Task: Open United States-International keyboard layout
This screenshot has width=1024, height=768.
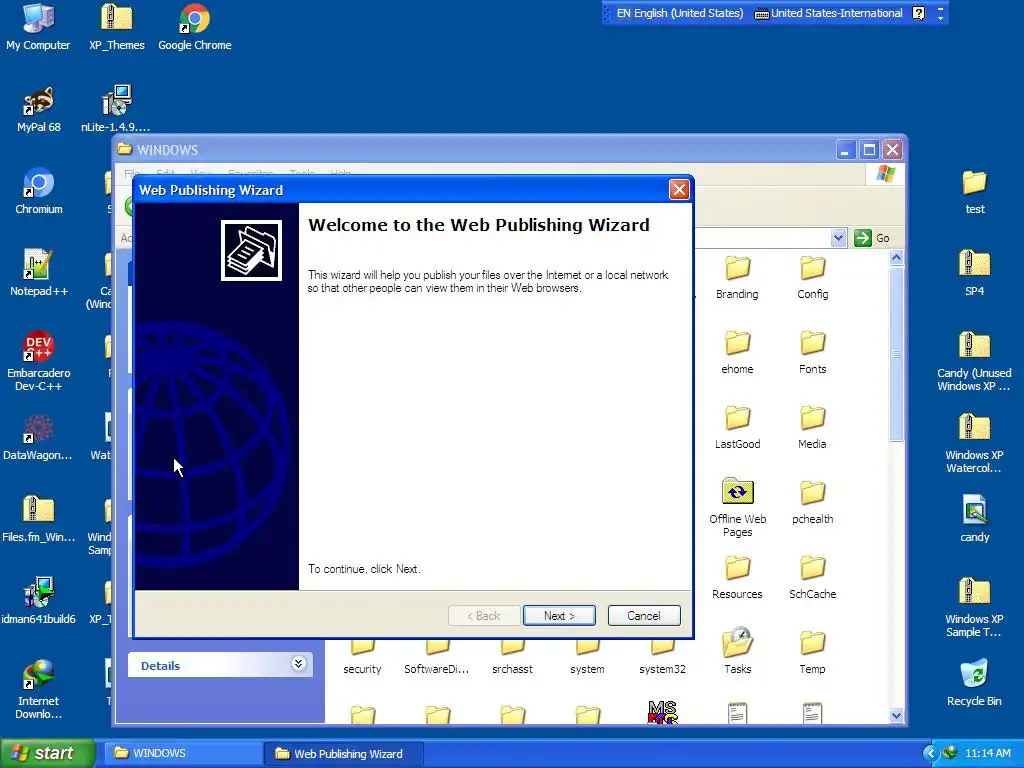Action: pyautogui.click(x=828, y=13)
